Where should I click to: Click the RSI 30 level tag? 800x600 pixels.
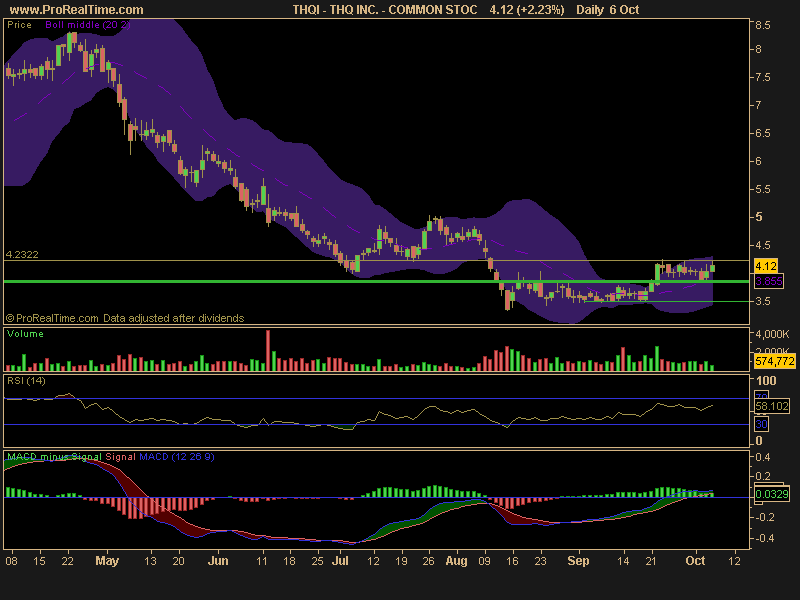point(761,424)
